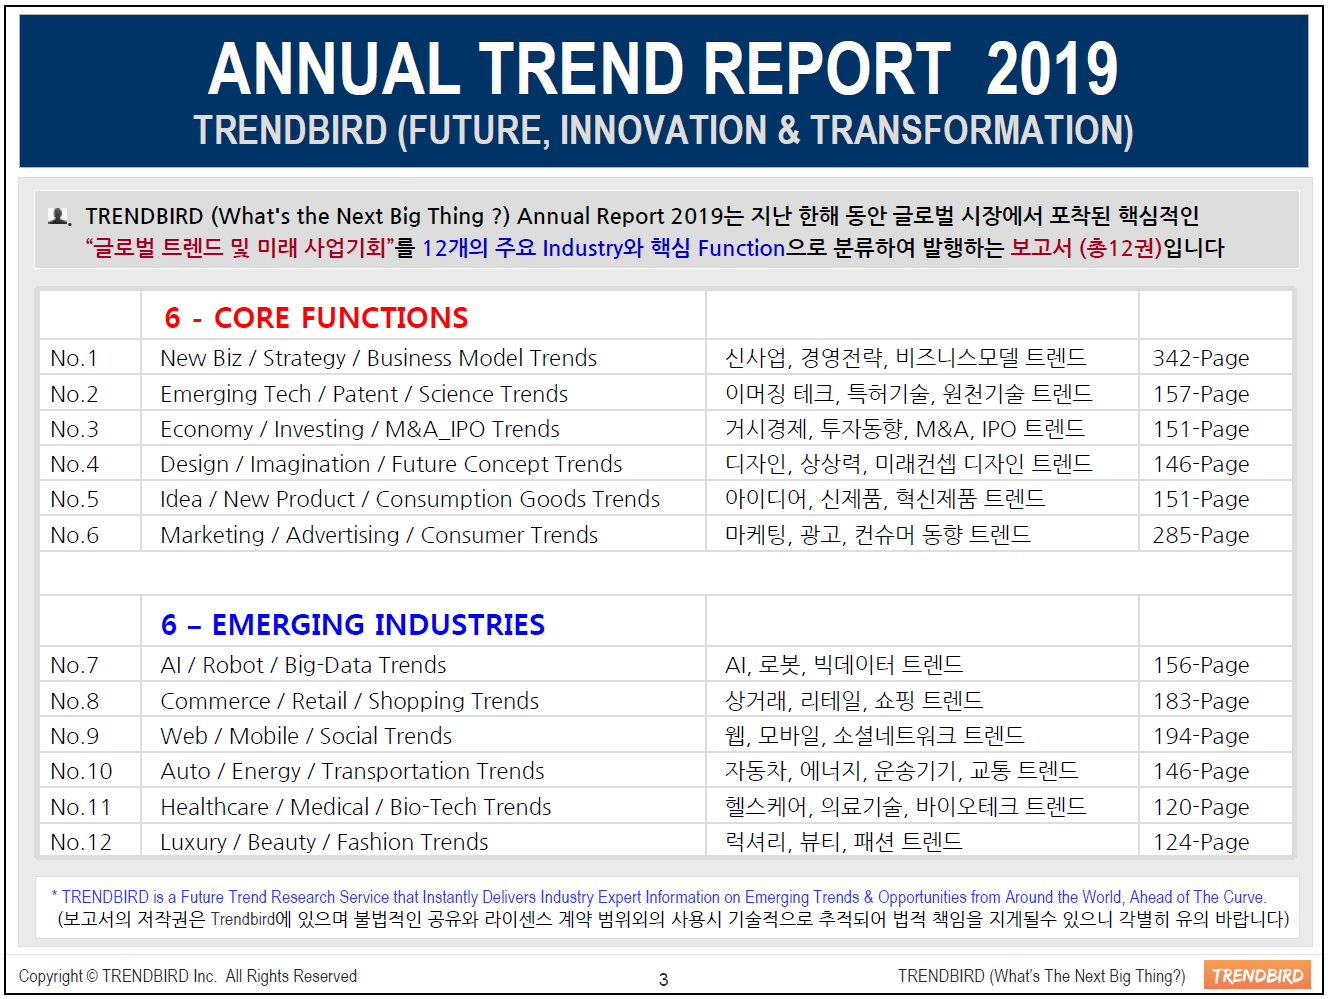Click "이머징 테크, 특허기술, 원천기술 트렌드"
The width and height of the screenshot is (1332, 999).
coord(909,394)
